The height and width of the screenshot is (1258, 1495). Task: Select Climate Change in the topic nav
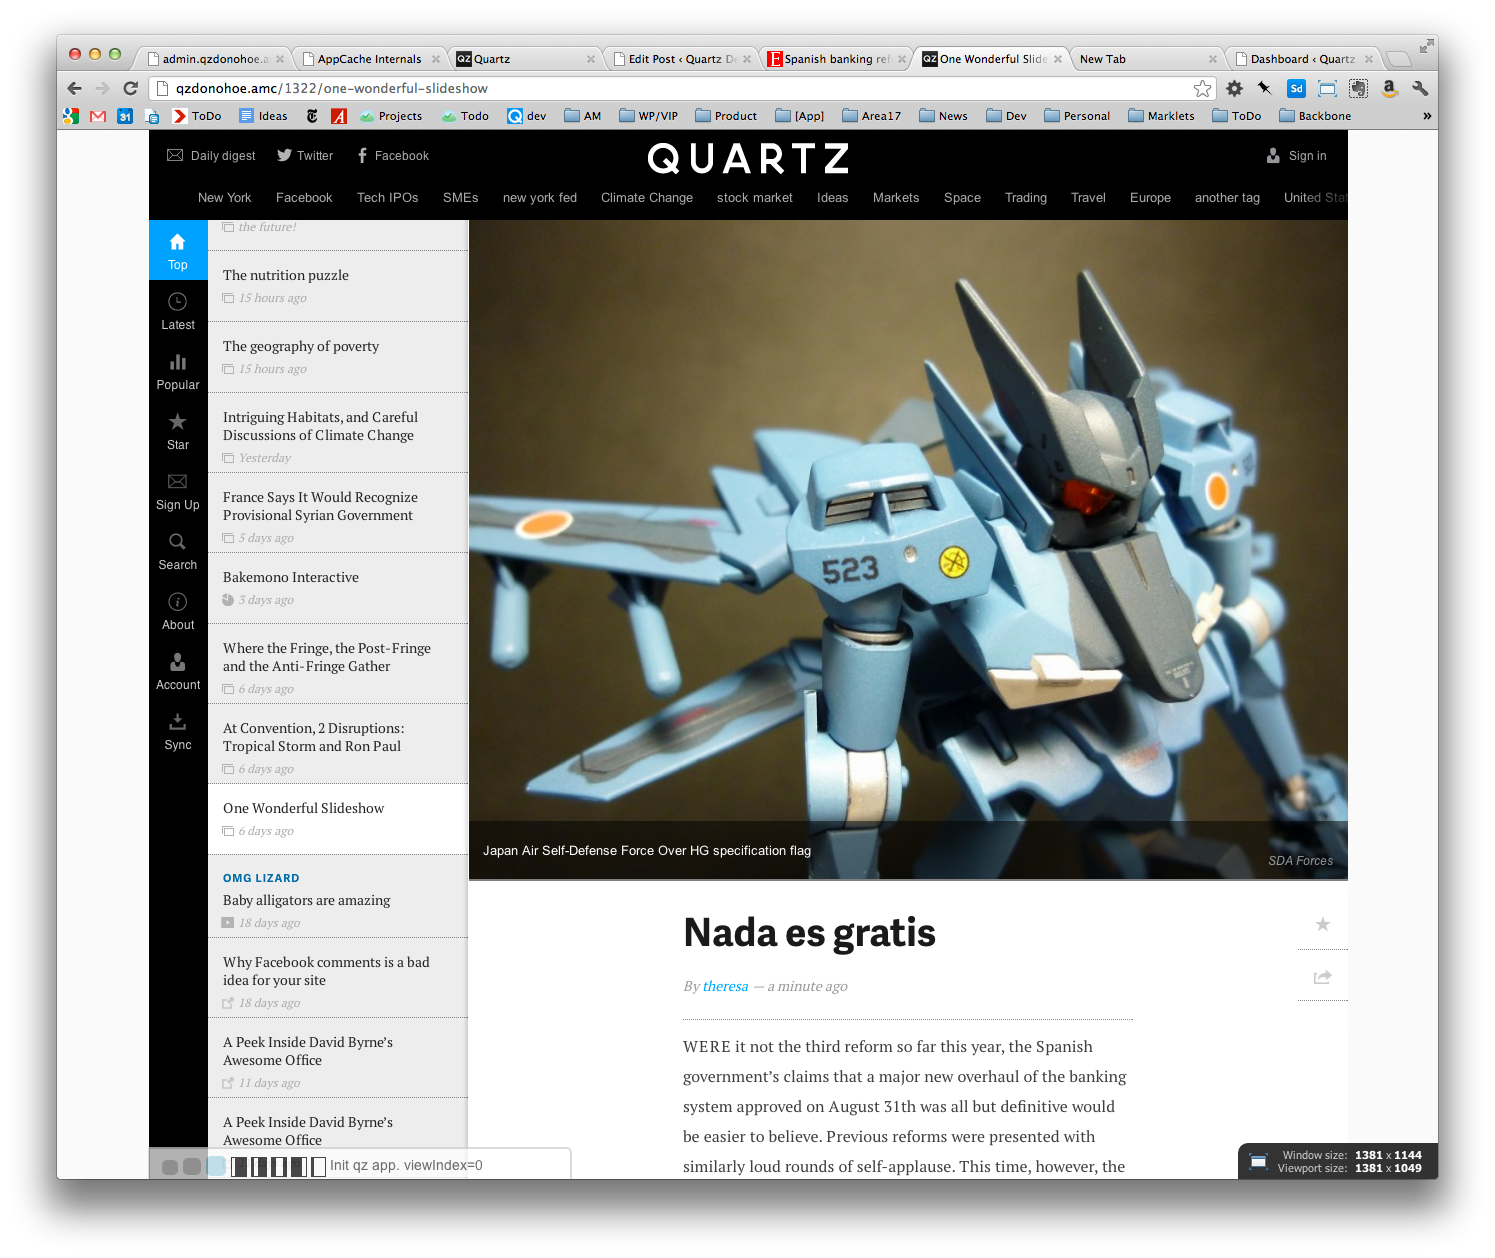coord(647,198)
